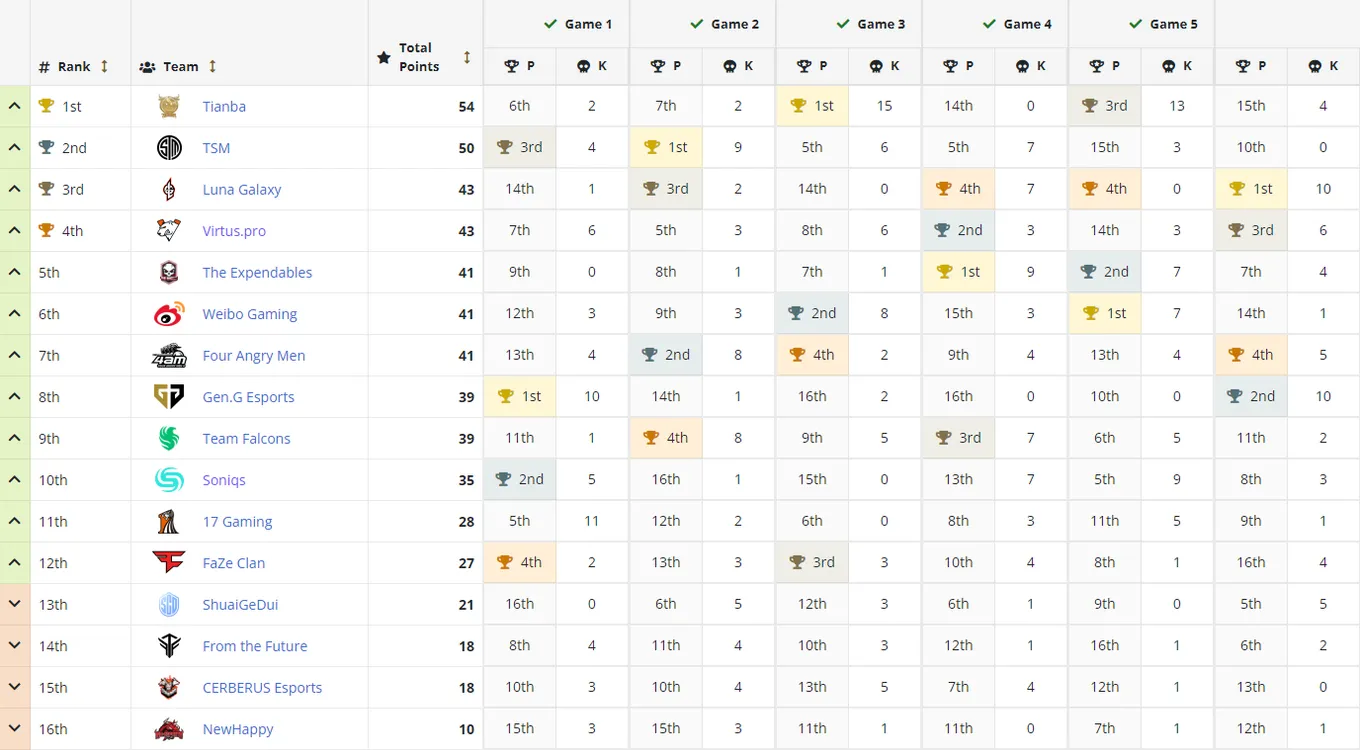Viewport: 1360px width, 750px height.
Task: Click the Total Points header label
Action: tap(419, 57)
